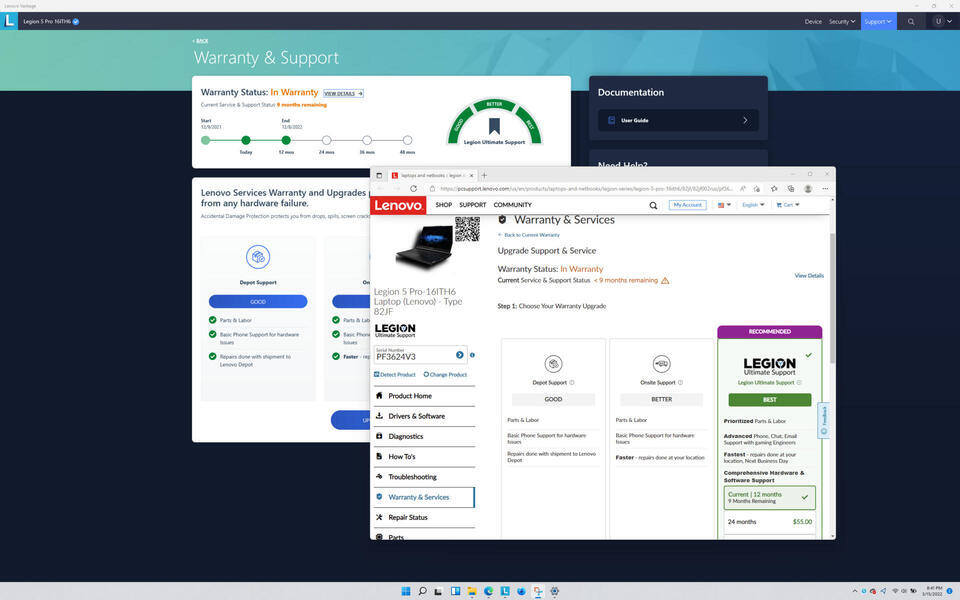
Task: Open browser favorites star icon
Action: [x=774, y=189]
